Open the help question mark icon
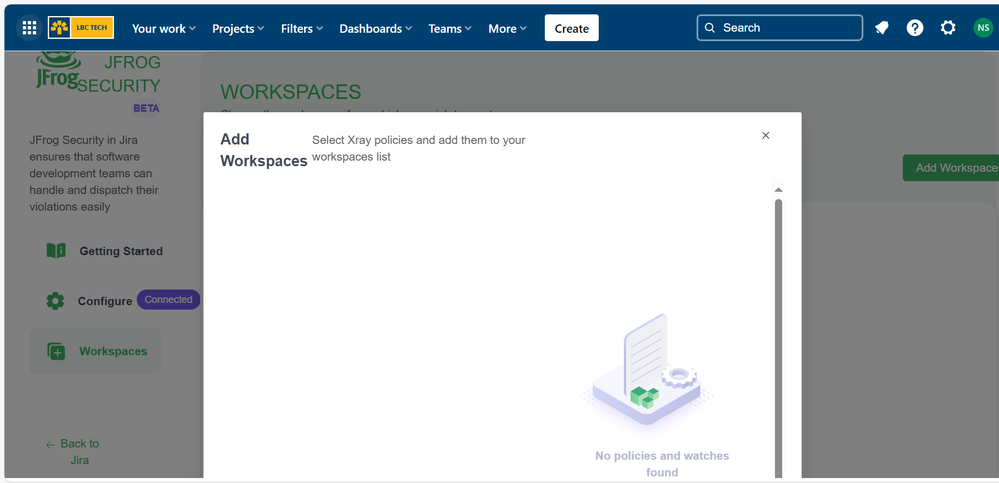This screenshot has height=483, width=999. (915, 28)
